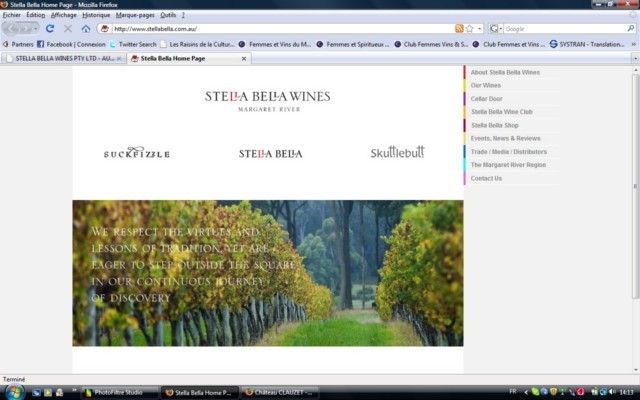Open Trade / Media / Distributors link
The width and height of the screenshot is (640, 400).
(509, 152)
